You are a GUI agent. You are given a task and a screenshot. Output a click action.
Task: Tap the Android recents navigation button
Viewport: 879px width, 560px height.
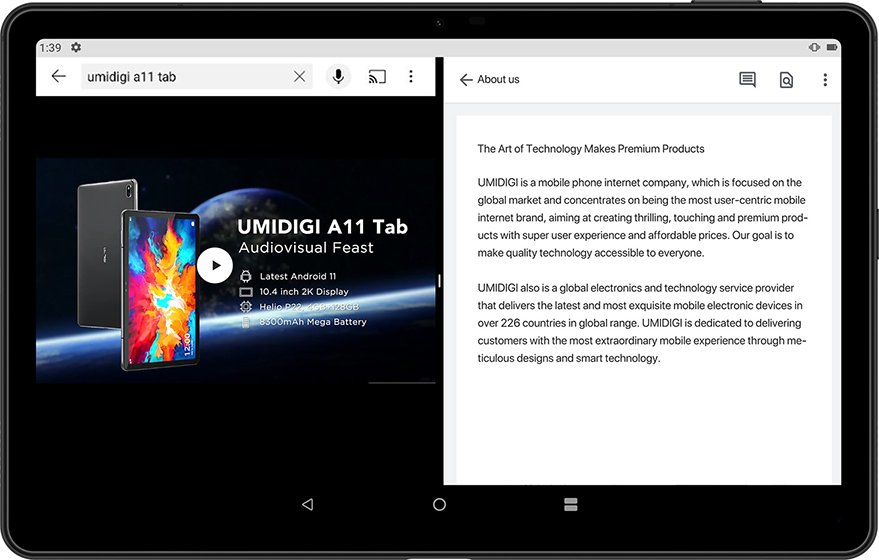(571, 505)
